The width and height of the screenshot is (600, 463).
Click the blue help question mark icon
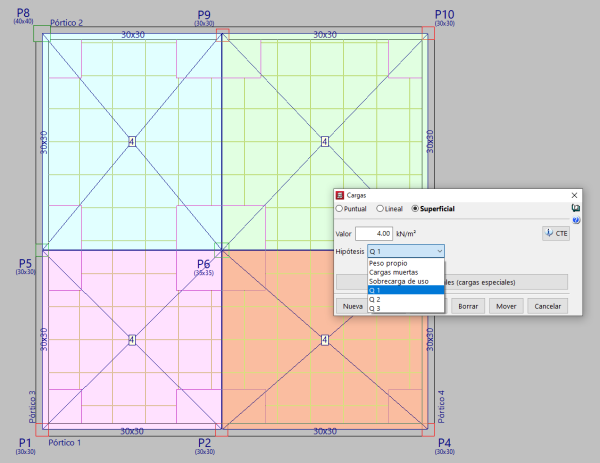pos(576,220)
